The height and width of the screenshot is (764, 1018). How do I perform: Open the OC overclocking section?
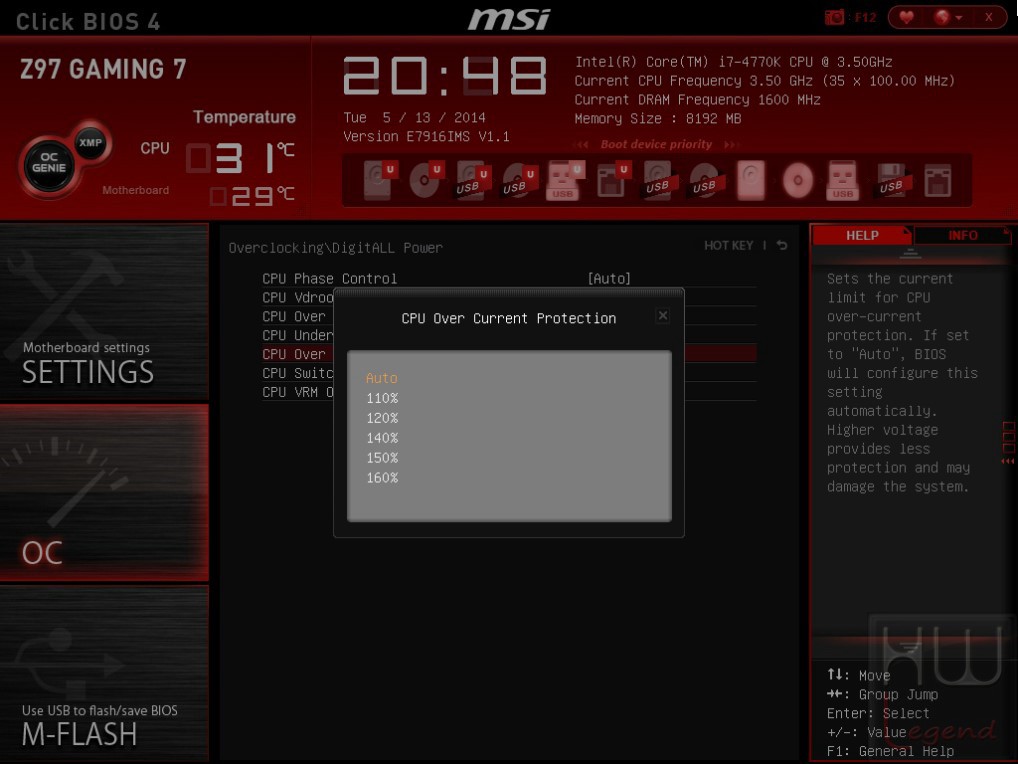[104, 492]
